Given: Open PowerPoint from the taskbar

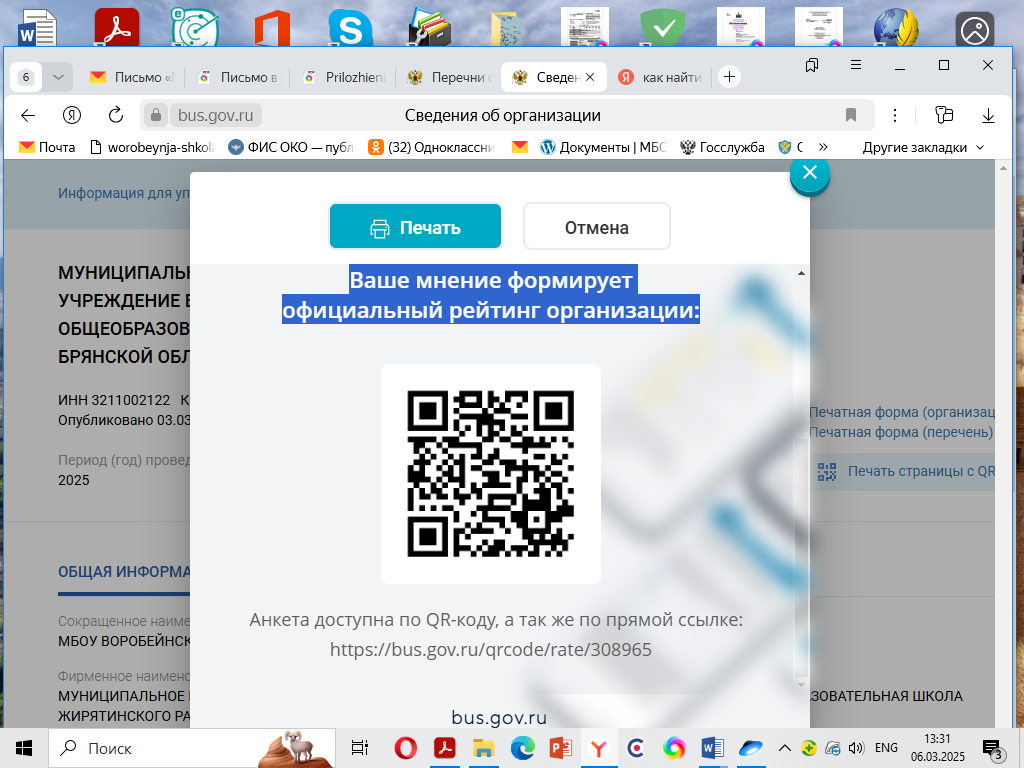Looking at the screenshot, I should 560,748.
